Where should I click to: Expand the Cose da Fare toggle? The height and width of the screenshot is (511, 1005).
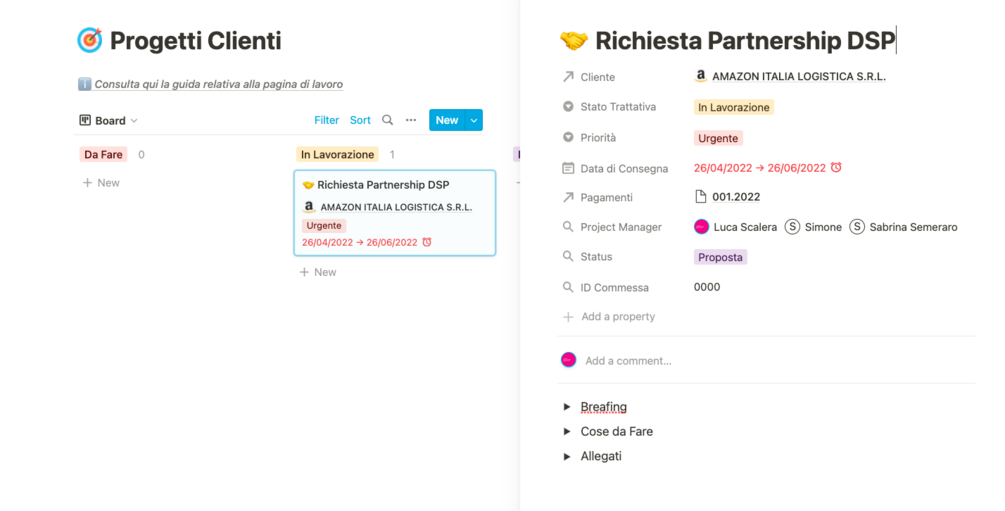(x=567, y=432)
